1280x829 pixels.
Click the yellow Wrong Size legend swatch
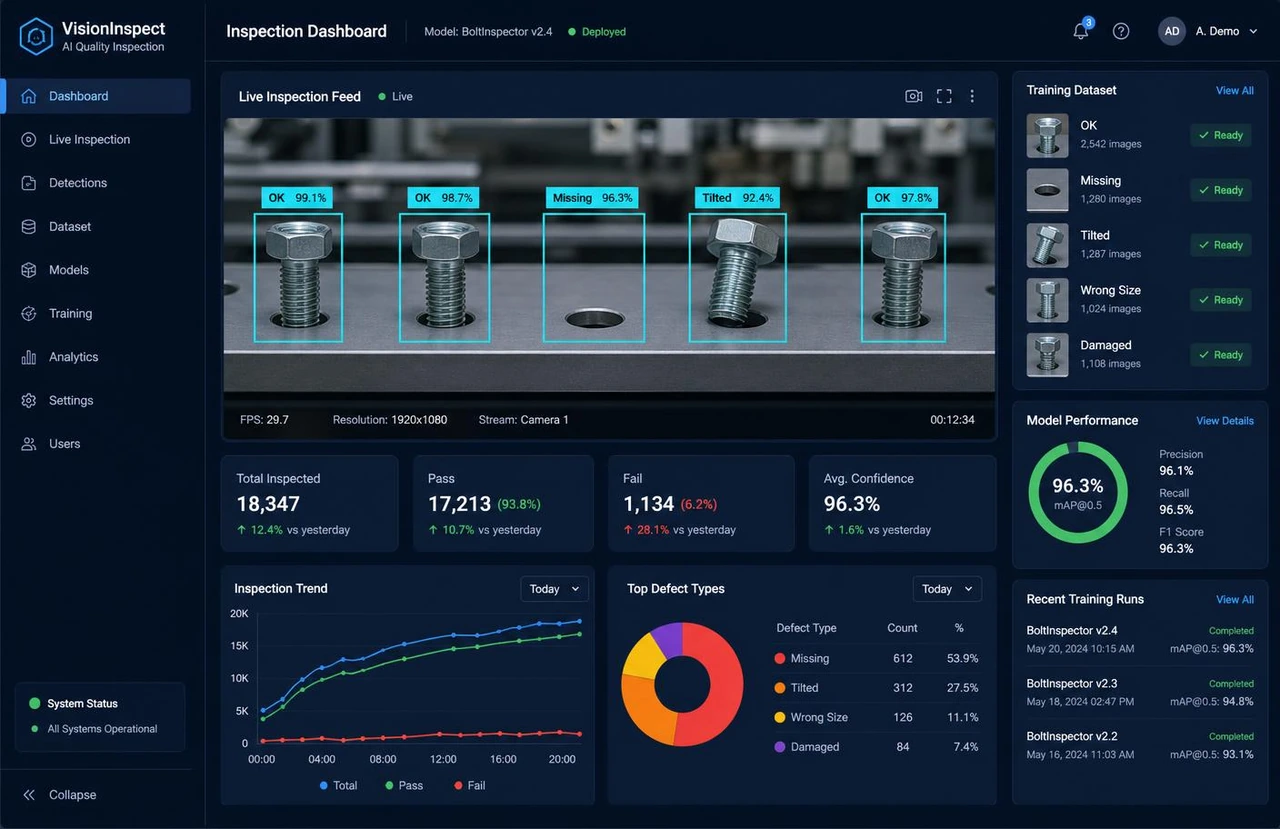click(x=780, y=718)
